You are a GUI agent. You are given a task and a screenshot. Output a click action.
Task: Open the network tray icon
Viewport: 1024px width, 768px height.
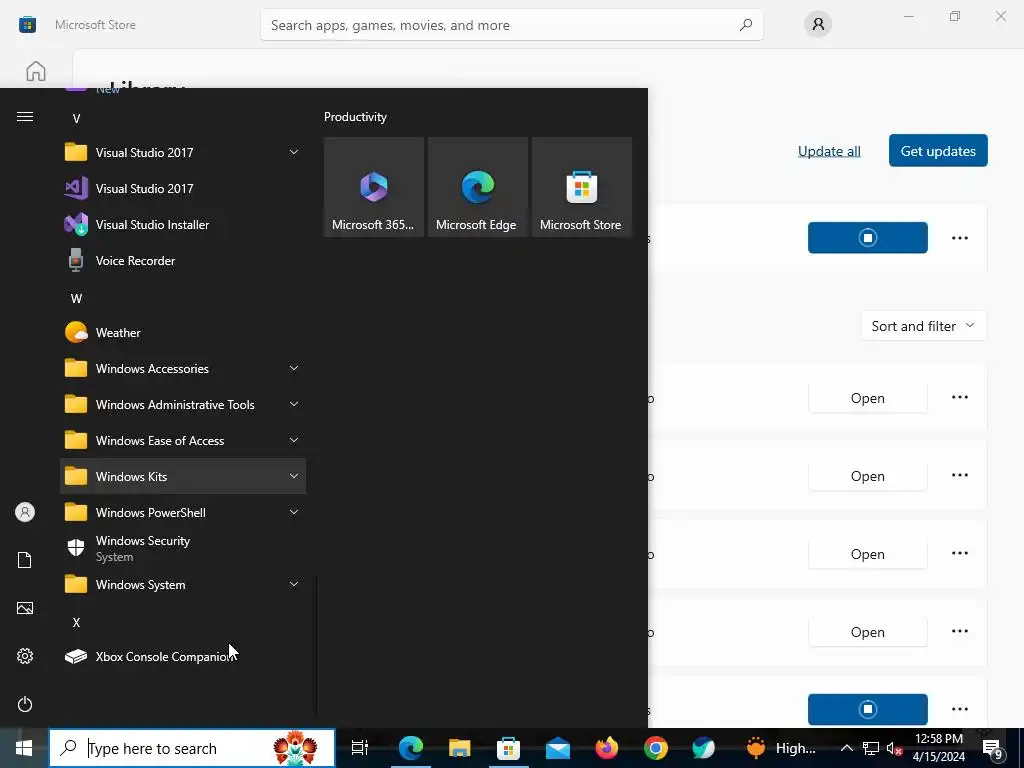pyautogui.click(x=871, y=748)
